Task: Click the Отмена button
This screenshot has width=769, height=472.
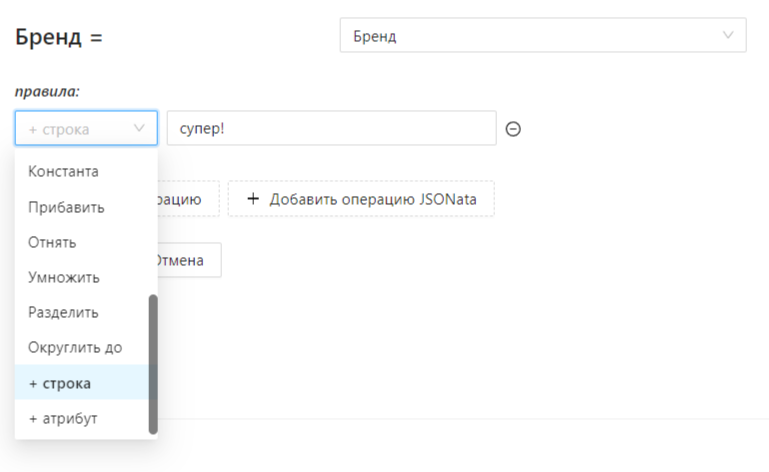Action: click(186, 260)
